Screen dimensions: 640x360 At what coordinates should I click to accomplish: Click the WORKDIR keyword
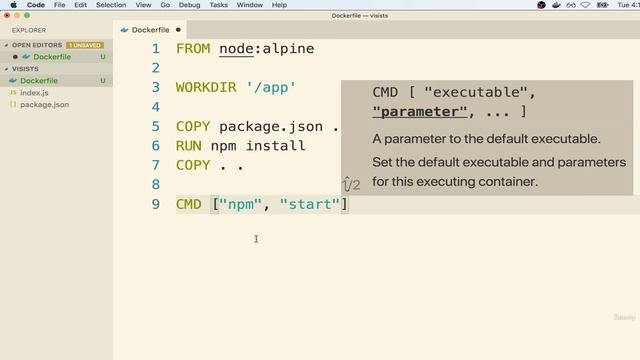click(x=206, y=87)
